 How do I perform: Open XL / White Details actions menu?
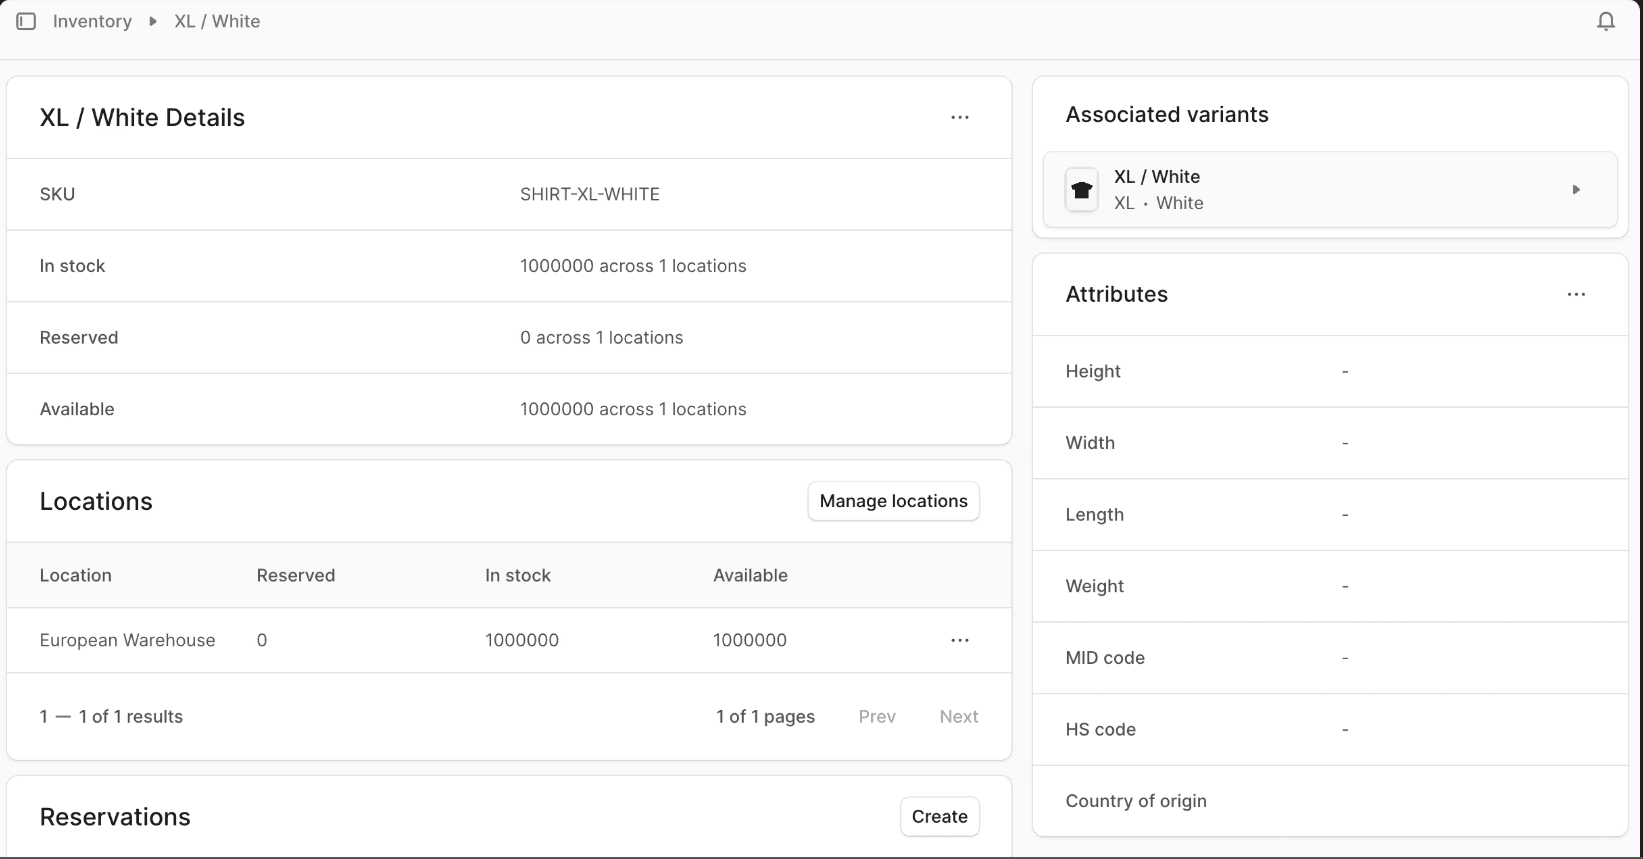(x=959, y=117)
